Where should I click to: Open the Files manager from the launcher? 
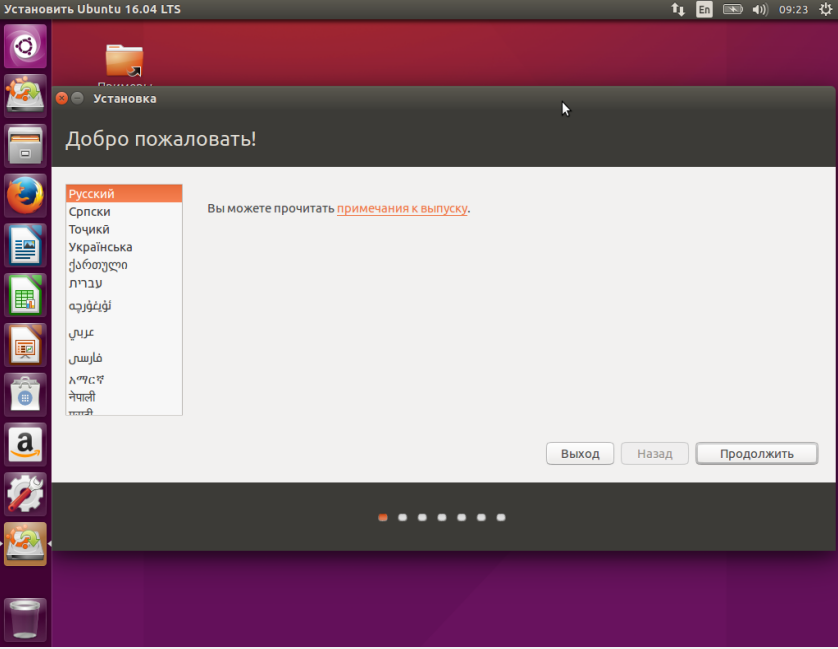[25, 145]
